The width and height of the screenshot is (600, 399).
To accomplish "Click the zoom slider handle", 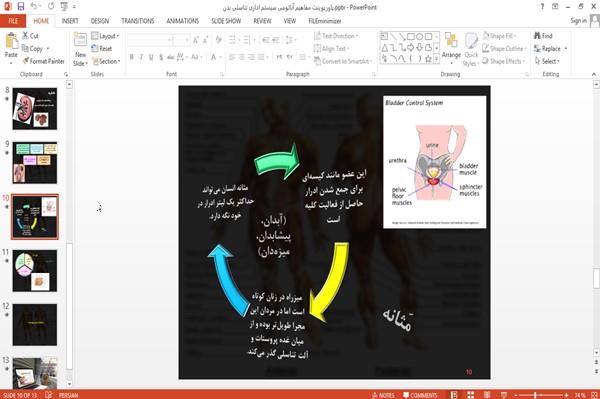I will [535, 395].
